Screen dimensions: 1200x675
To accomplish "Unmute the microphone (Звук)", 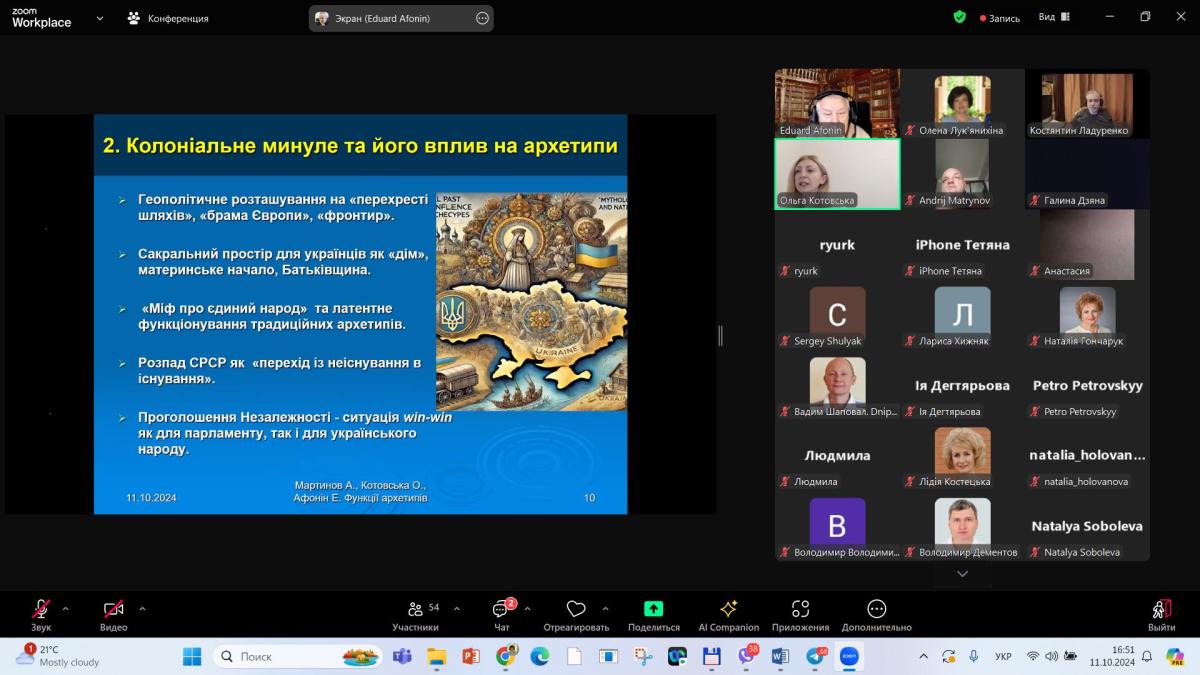I will (x=41, y=609).
